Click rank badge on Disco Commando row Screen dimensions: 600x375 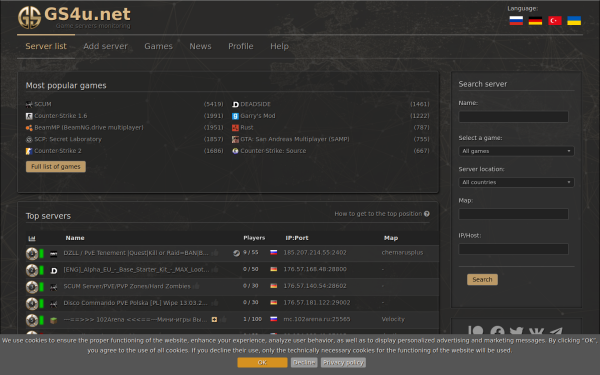[x=32, y=303]
